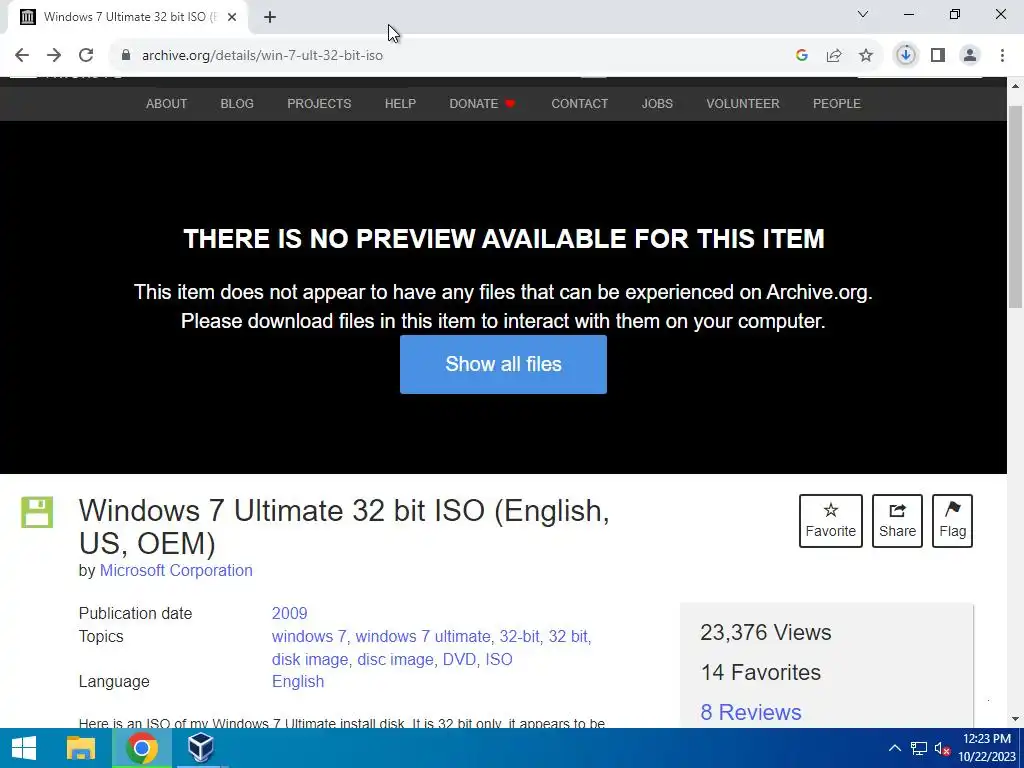
Task: Go back with the browser back arrow
Action: pyautogui.click(x=22, y=56)
